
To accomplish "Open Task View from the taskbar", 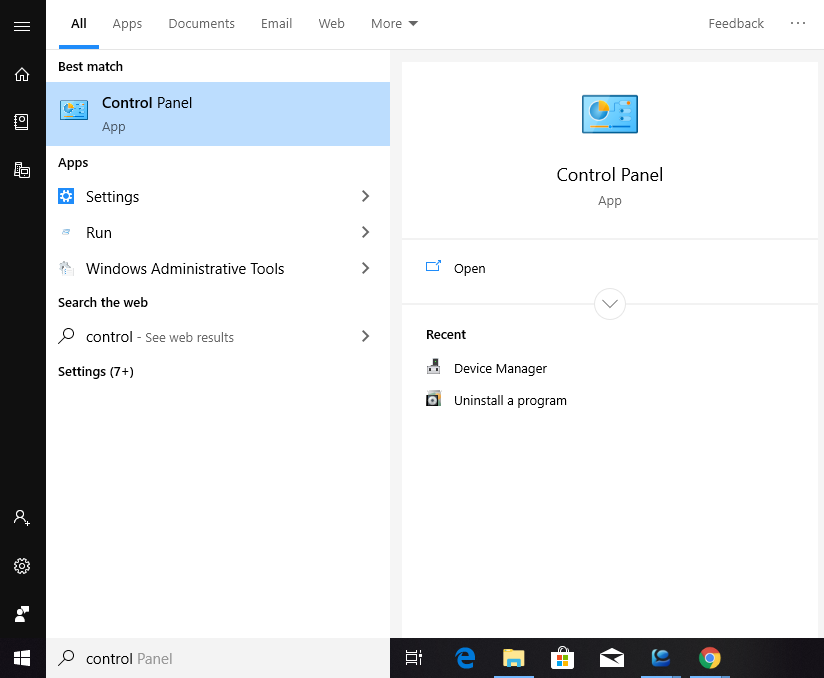I will [x=413, y=658].
